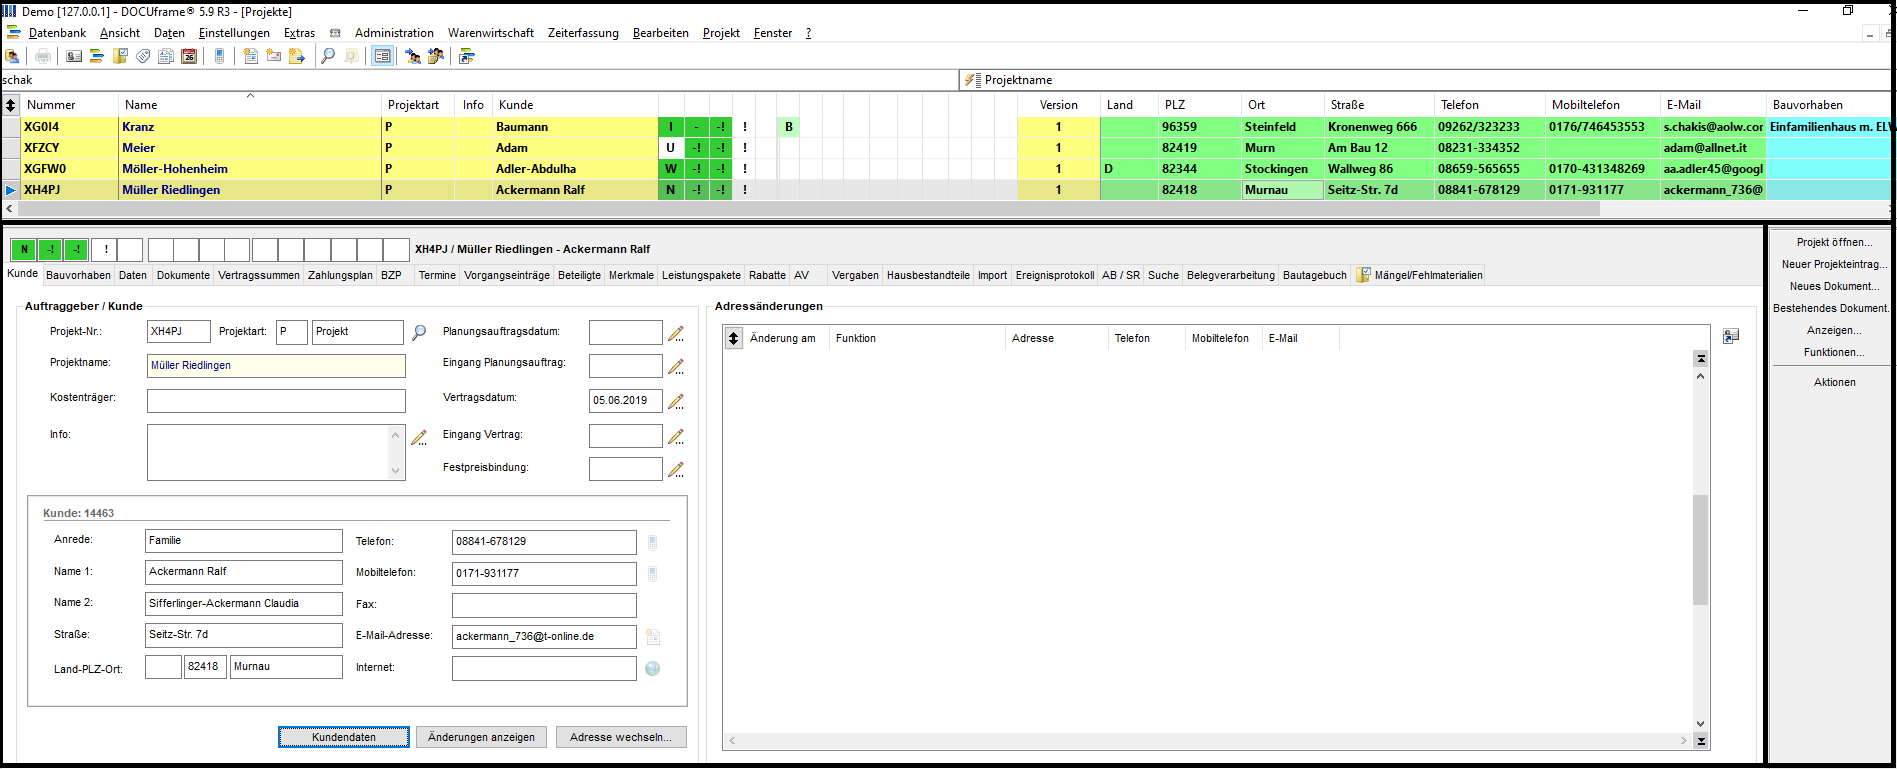1897x769 pixels.
Task: Click the Fax input field
Action: click(x=544, y=605)
